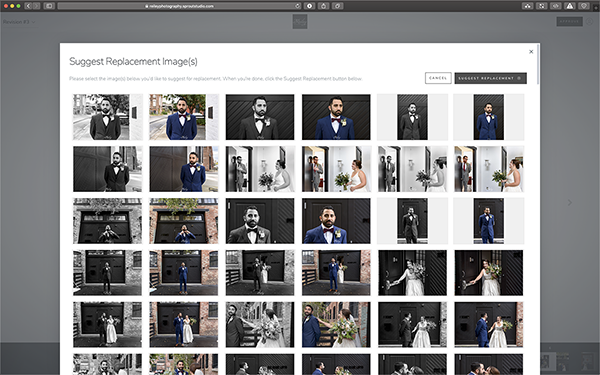This screenshot has height=375, width=600.
Task: Select B&W bride approaching behind groom thumbnail
Action: [x=260, y=272]
